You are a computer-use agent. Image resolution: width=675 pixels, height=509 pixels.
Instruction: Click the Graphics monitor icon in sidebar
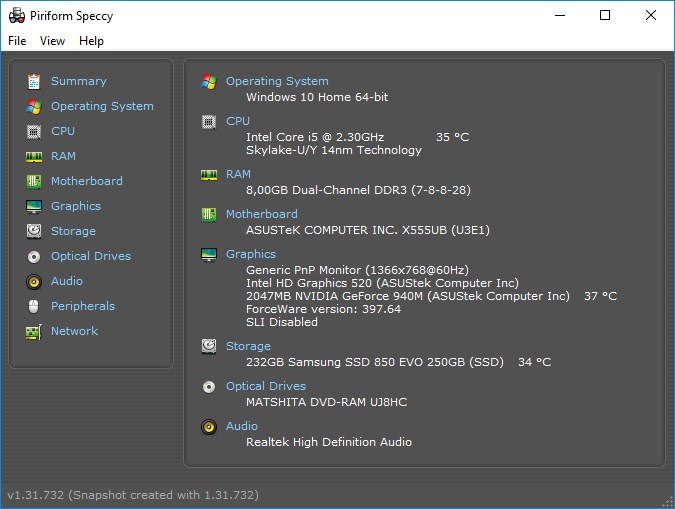point(34,207)
